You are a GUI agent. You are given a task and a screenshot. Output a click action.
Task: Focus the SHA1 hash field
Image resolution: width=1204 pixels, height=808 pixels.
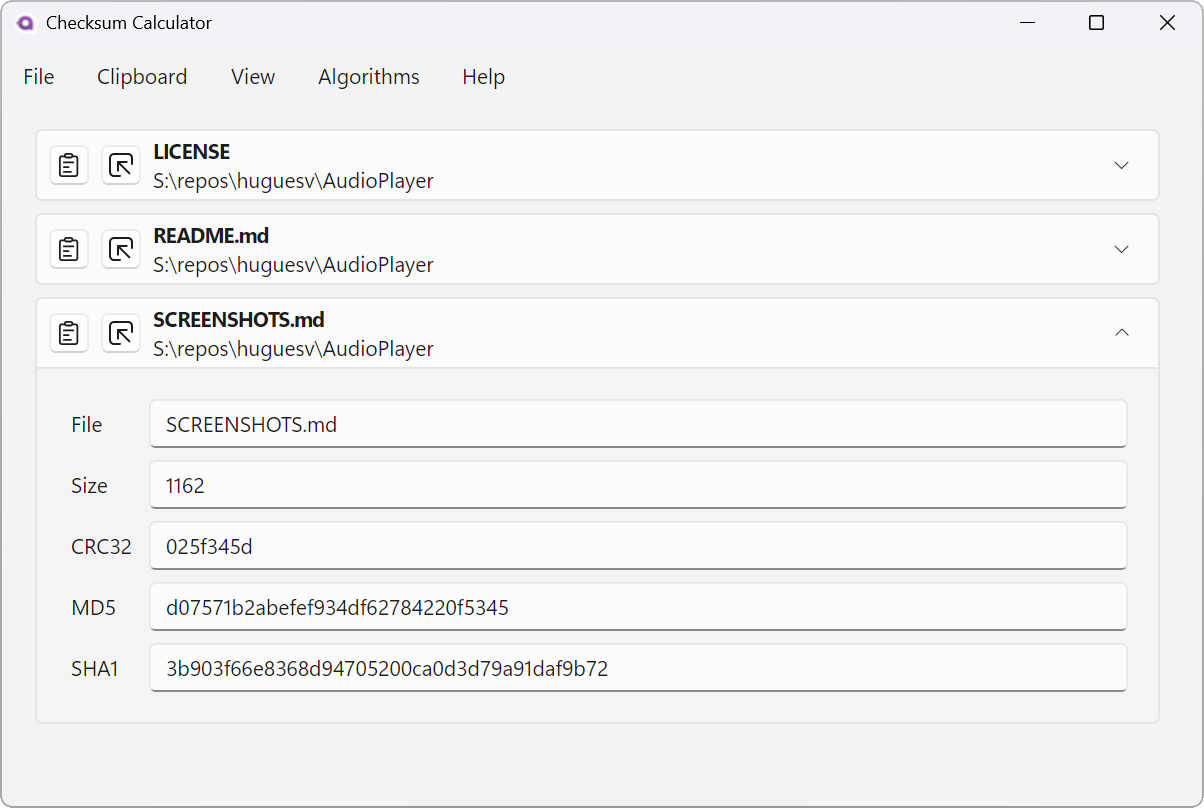638,668
